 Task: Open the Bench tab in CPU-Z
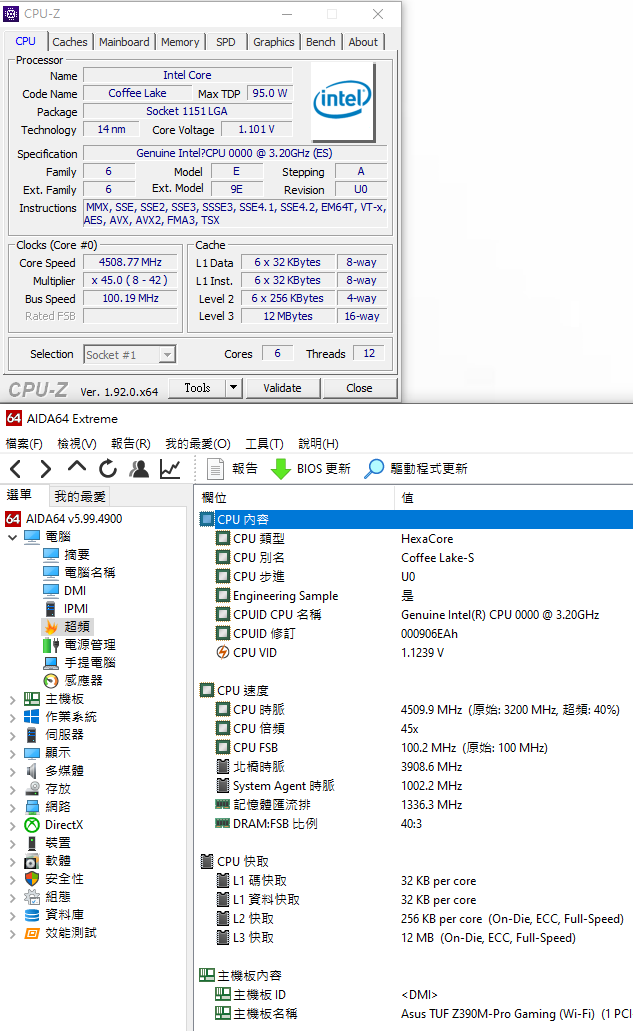tap(321, 42)
